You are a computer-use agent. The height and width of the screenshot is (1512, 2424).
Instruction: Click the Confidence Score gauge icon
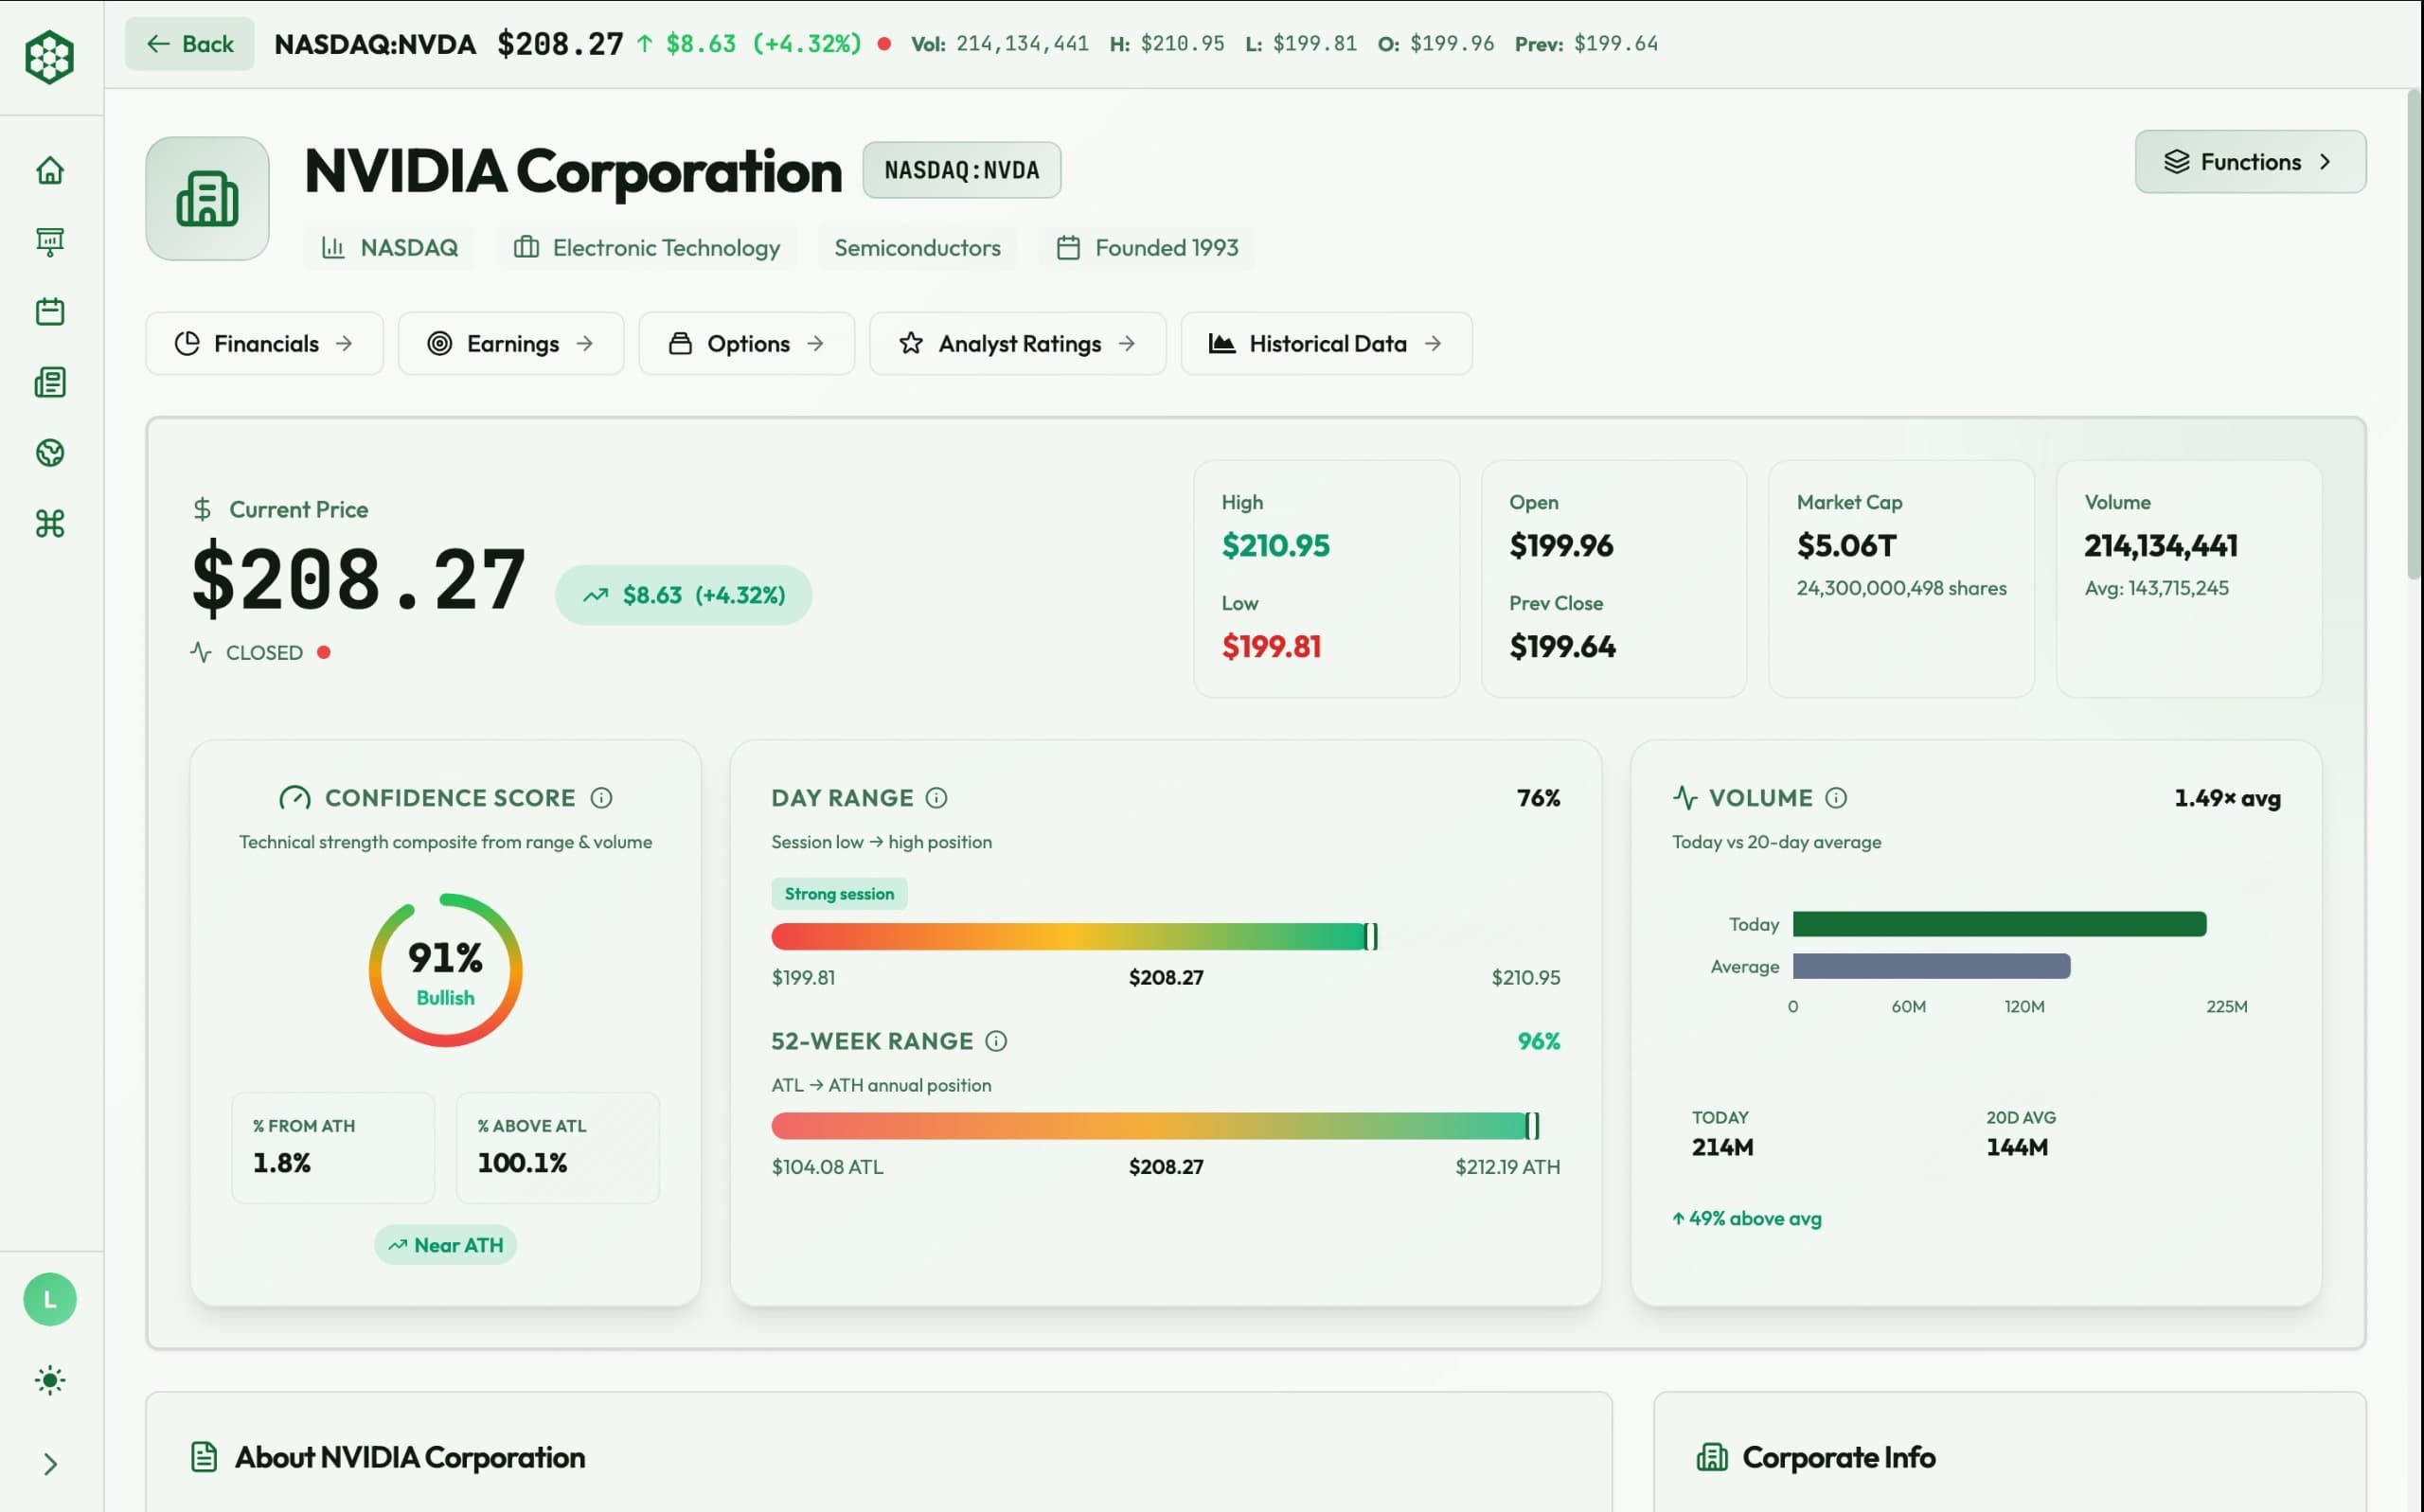(x=295, y=798)
